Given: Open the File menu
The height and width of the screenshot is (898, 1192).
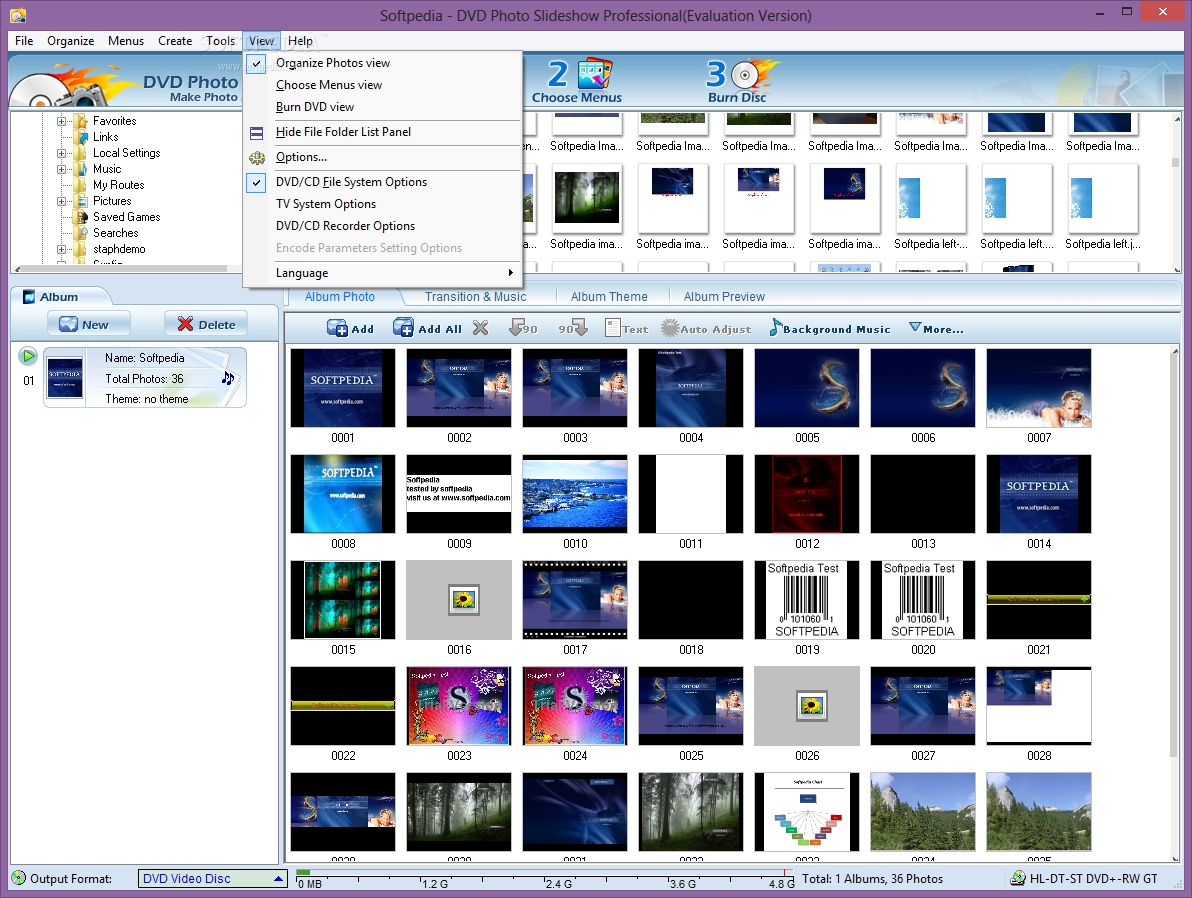Looking at the screenshot, I should point(24,41).
